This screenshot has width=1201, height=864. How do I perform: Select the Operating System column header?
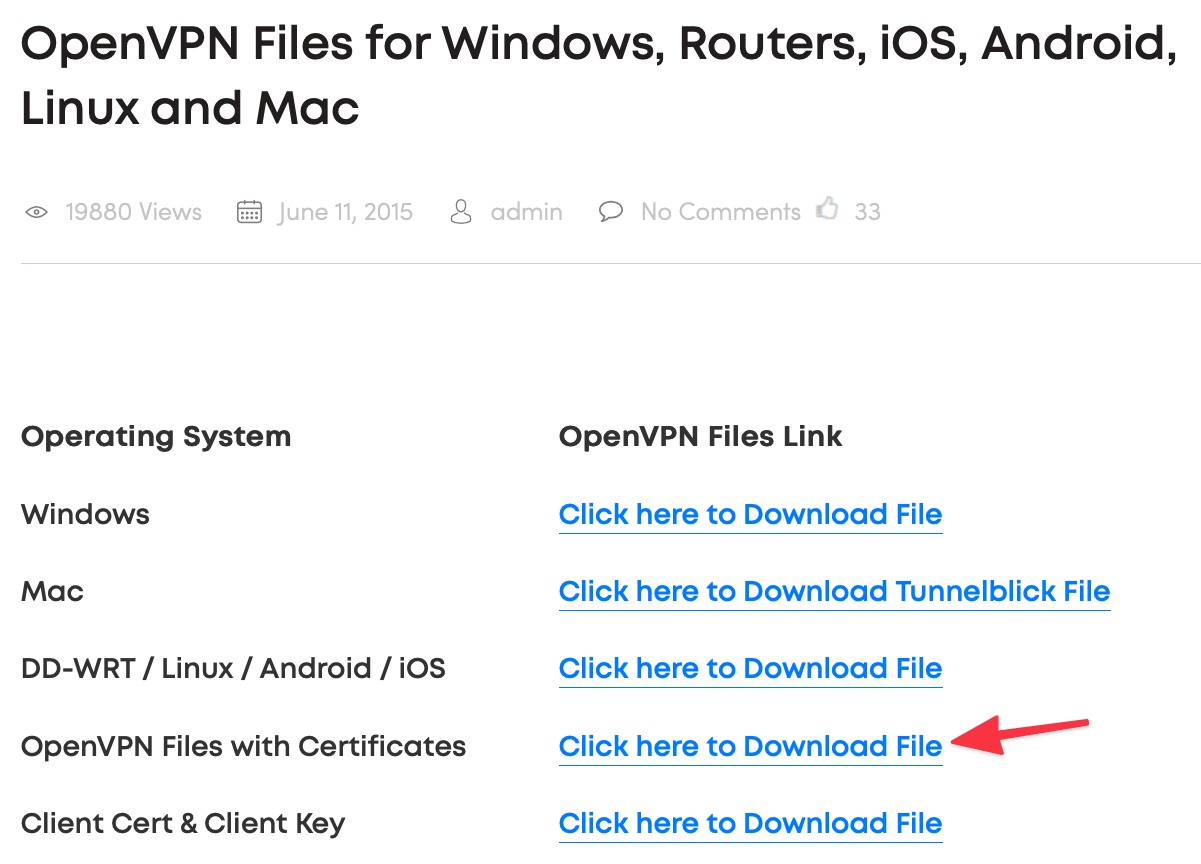click(156, 437)
